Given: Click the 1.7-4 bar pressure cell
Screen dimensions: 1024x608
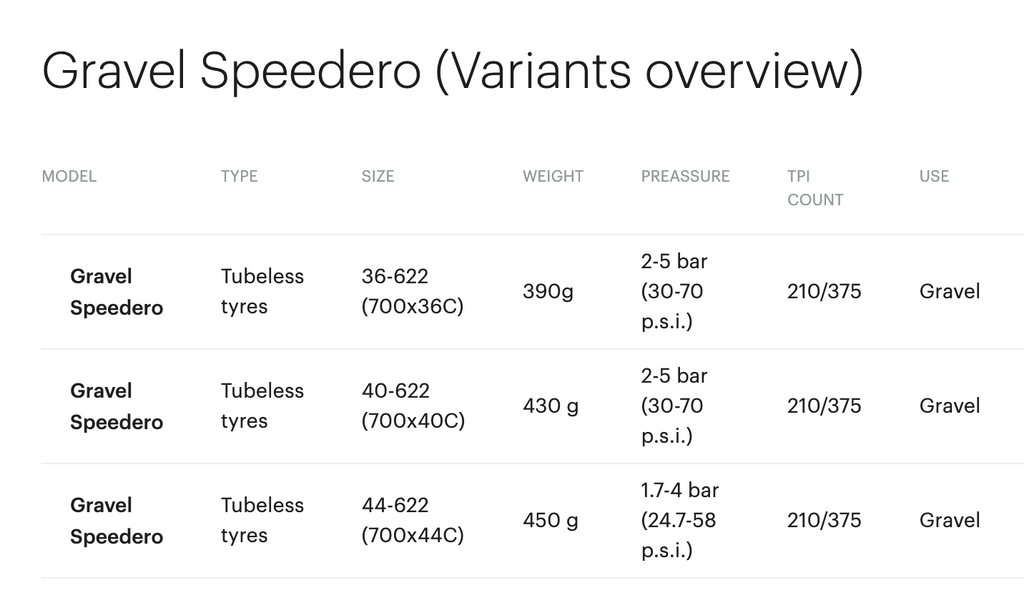Looking at the screenshot, I should coord(680,520).
